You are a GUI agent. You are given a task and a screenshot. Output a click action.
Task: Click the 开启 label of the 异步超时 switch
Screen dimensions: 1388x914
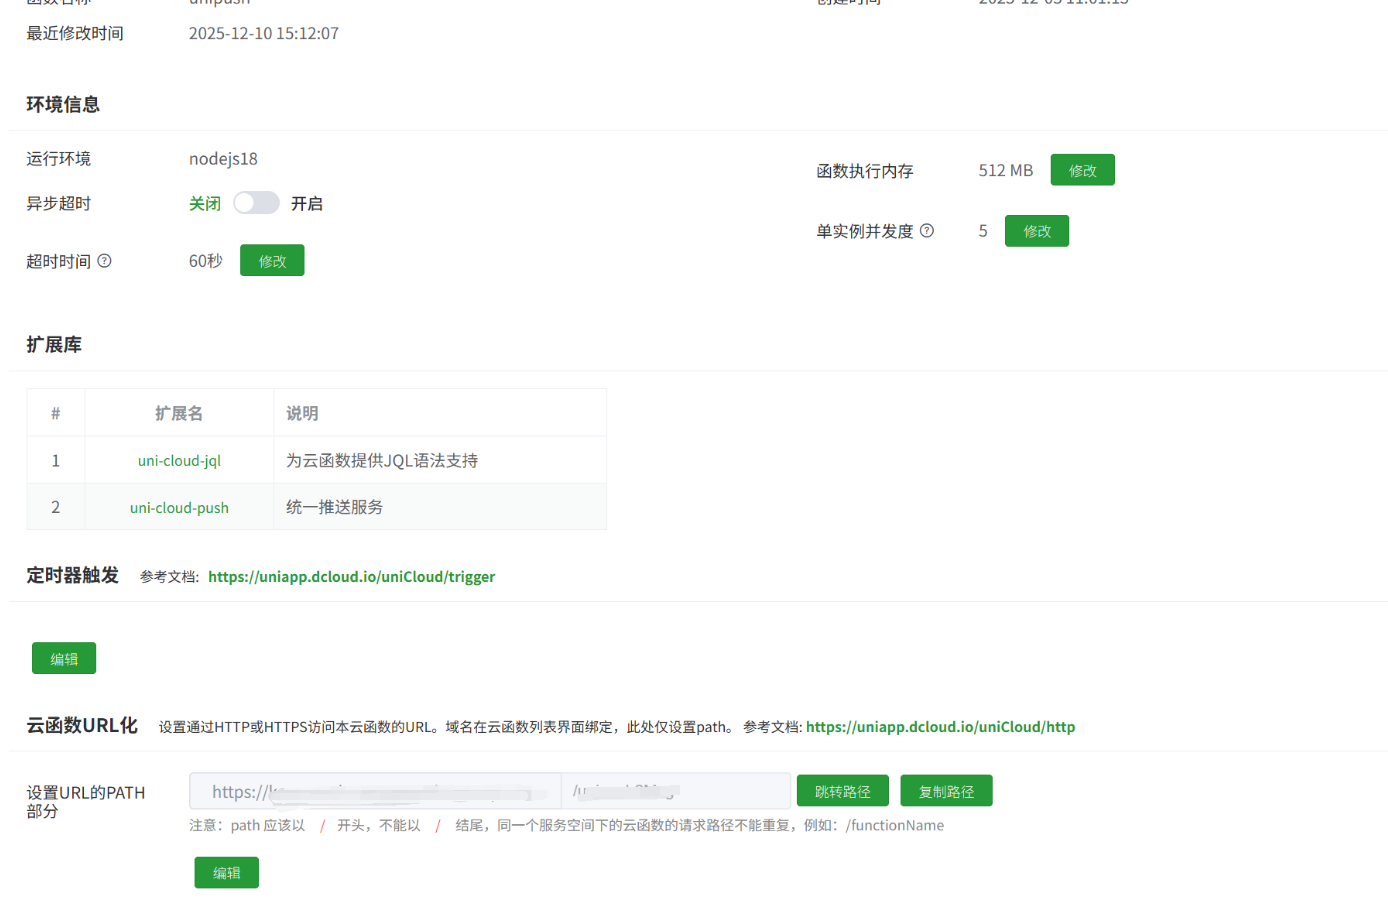pos(307,204)
